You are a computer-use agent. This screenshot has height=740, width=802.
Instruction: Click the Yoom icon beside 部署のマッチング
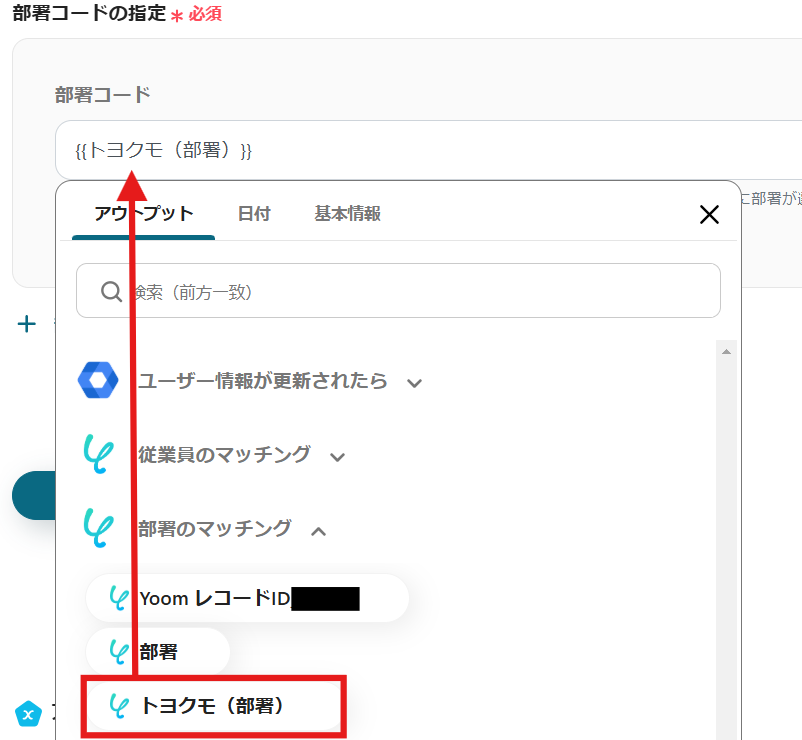point(98,528)
